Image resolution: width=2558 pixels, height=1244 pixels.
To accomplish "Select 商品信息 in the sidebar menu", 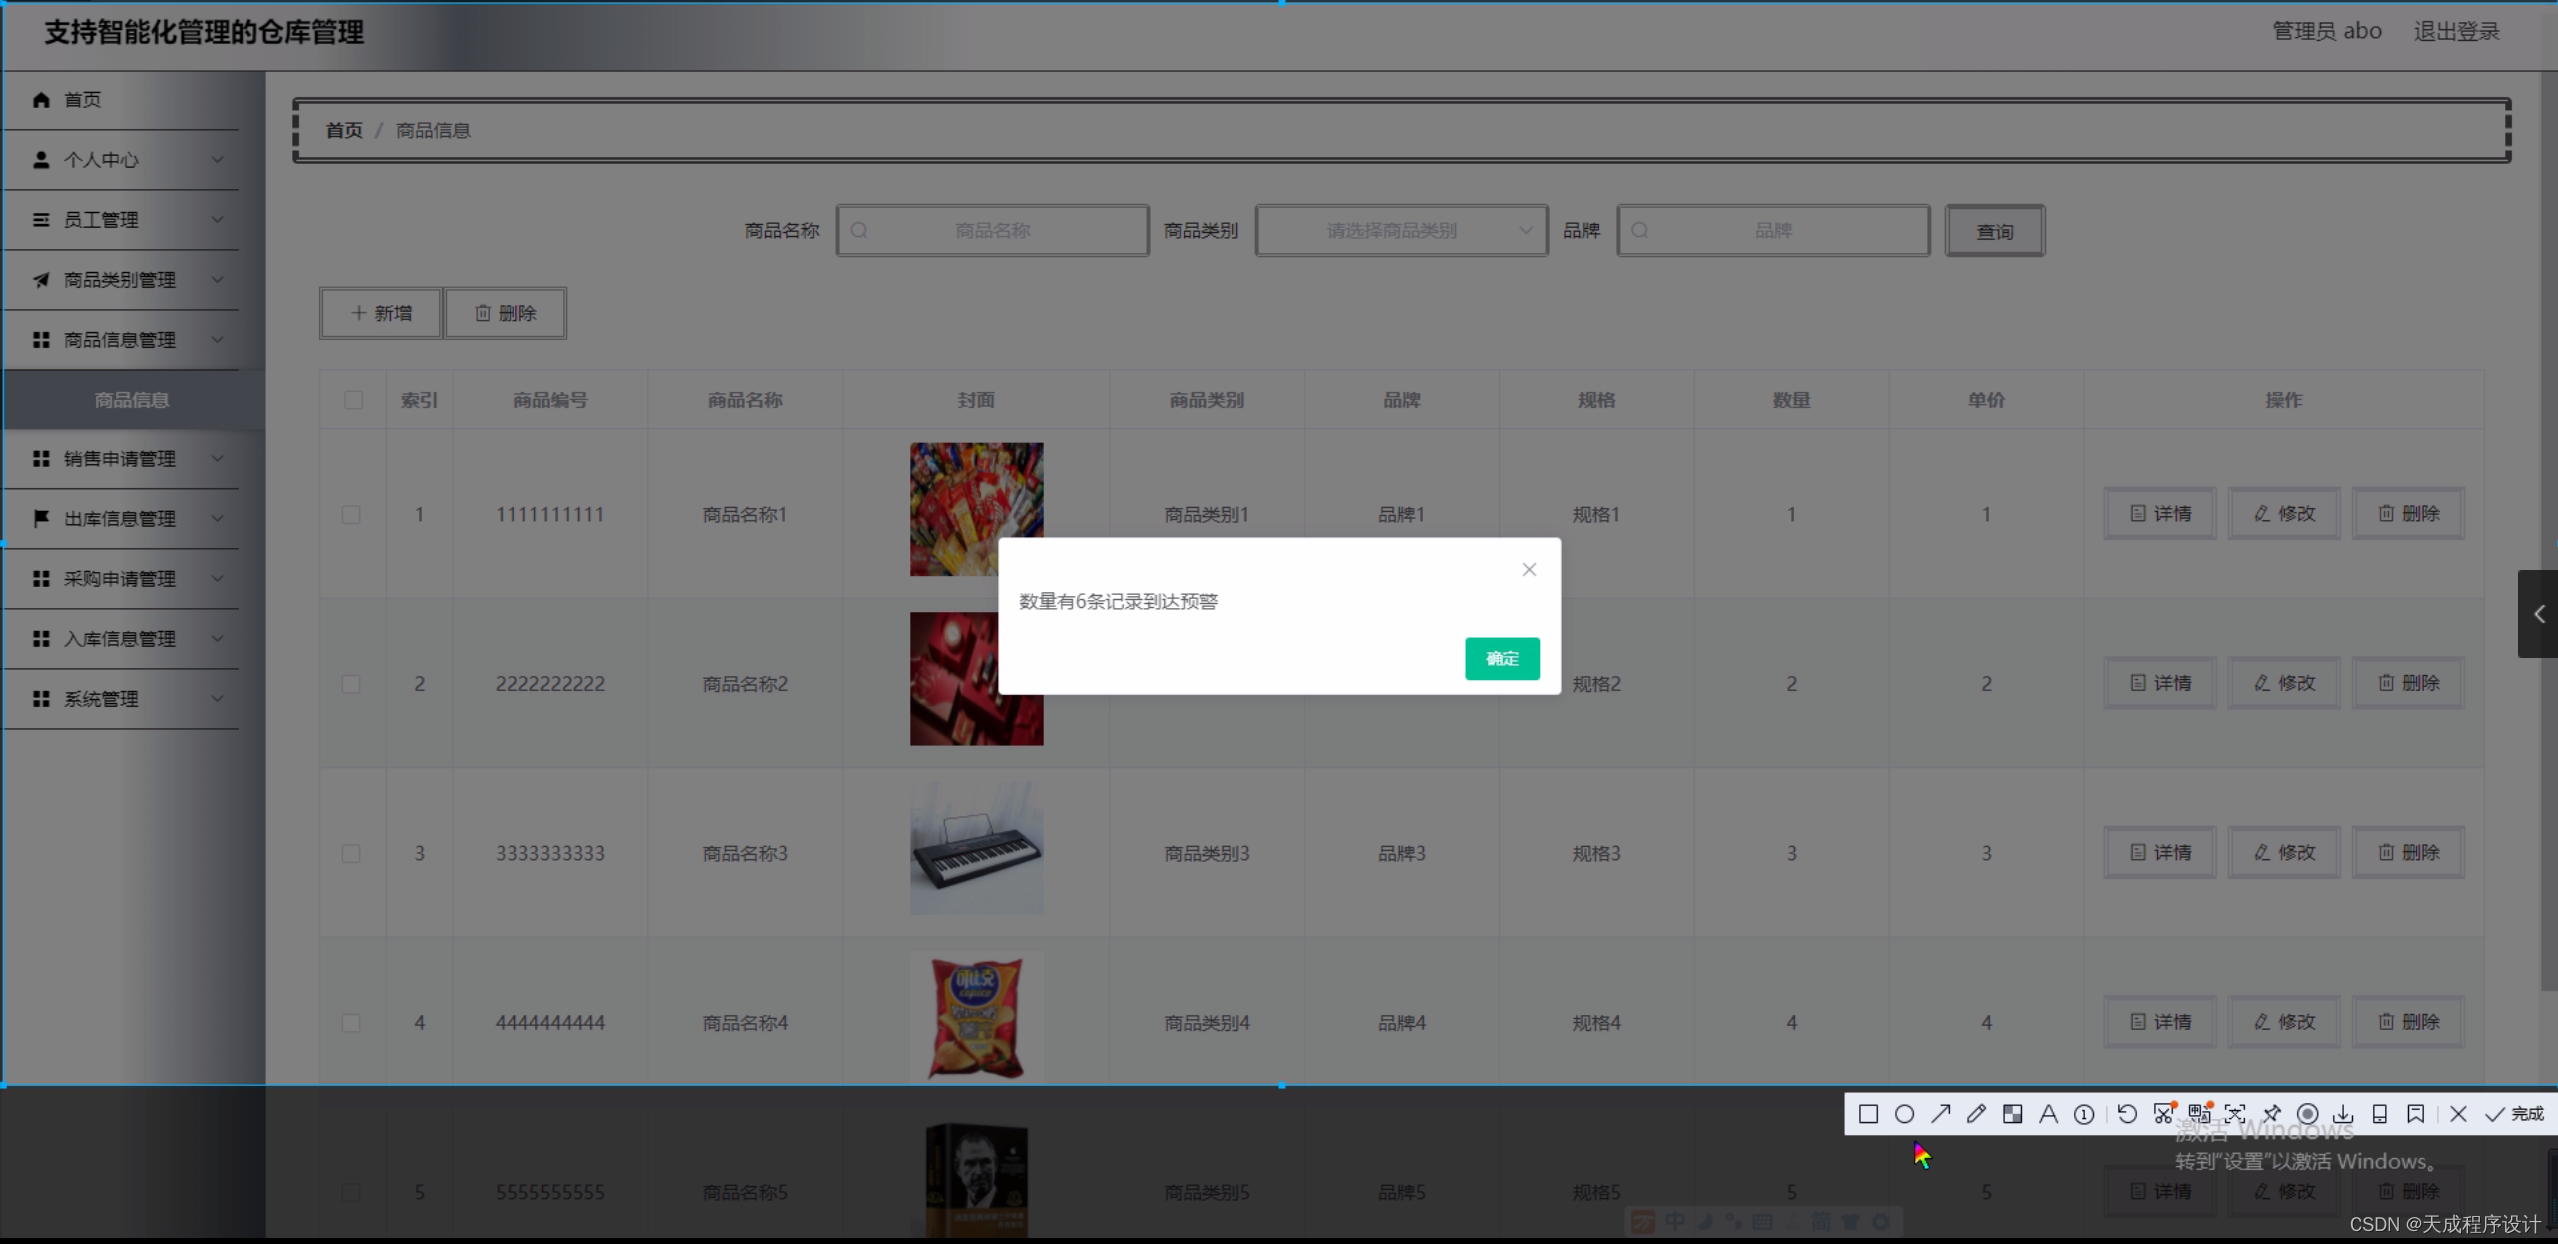I will point(131,399).
